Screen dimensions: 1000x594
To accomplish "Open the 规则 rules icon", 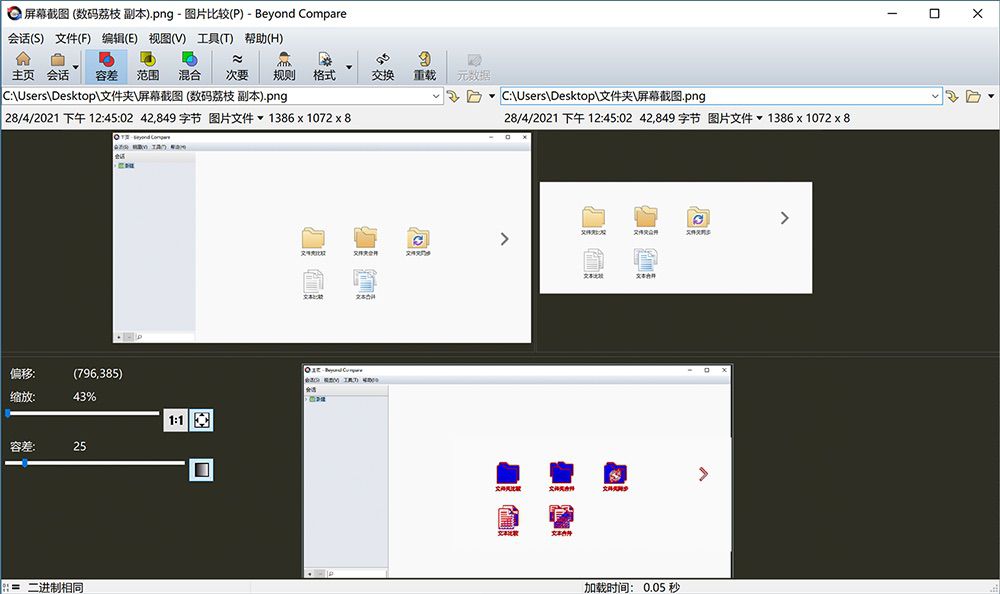I will click(284, 66).
